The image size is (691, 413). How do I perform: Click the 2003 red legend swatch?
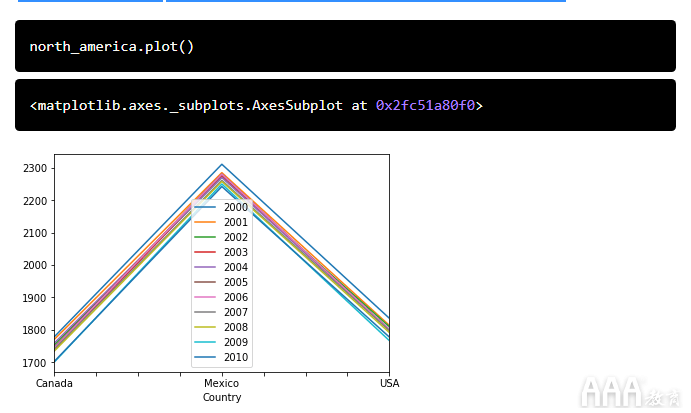tap(205, 252)
